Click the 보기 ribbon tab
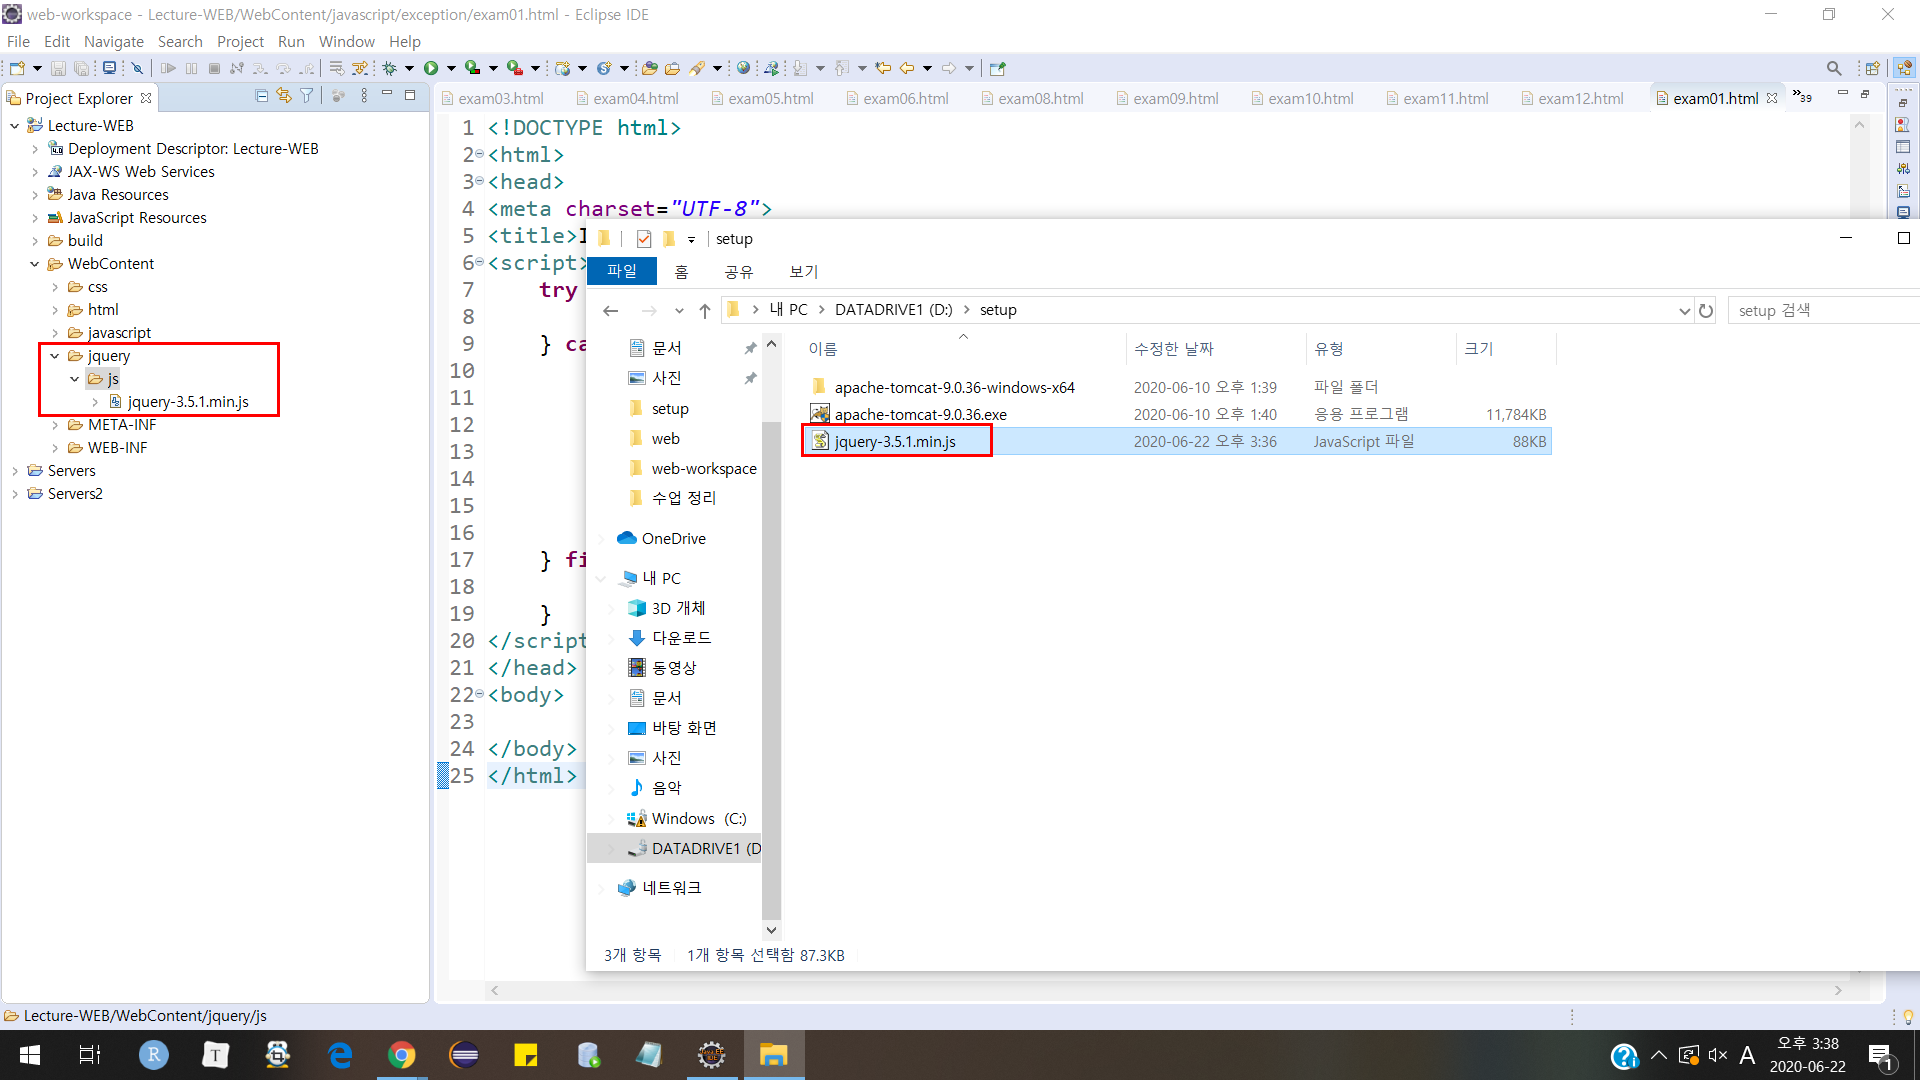1920x1080 pixels. (x=803, y=272)
